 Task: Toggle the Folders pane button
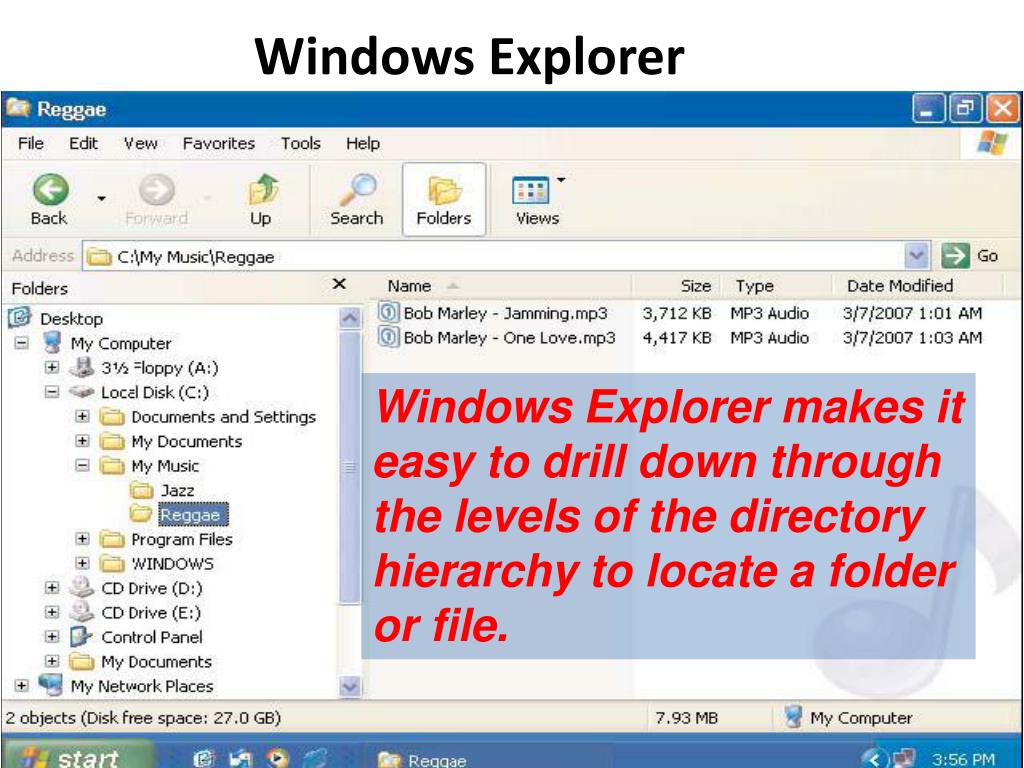(x=444, y=199)
